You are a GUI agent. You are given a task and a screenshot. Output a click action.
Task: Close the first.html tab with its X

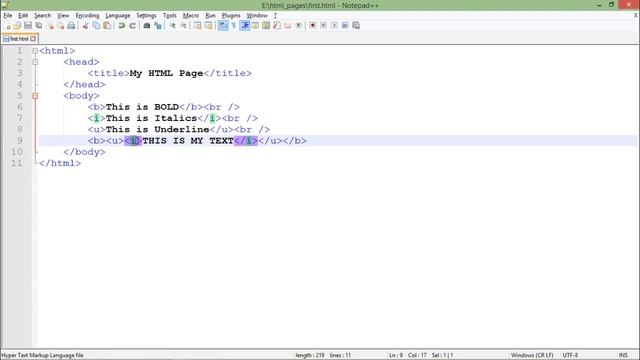[x=33, y=39]
